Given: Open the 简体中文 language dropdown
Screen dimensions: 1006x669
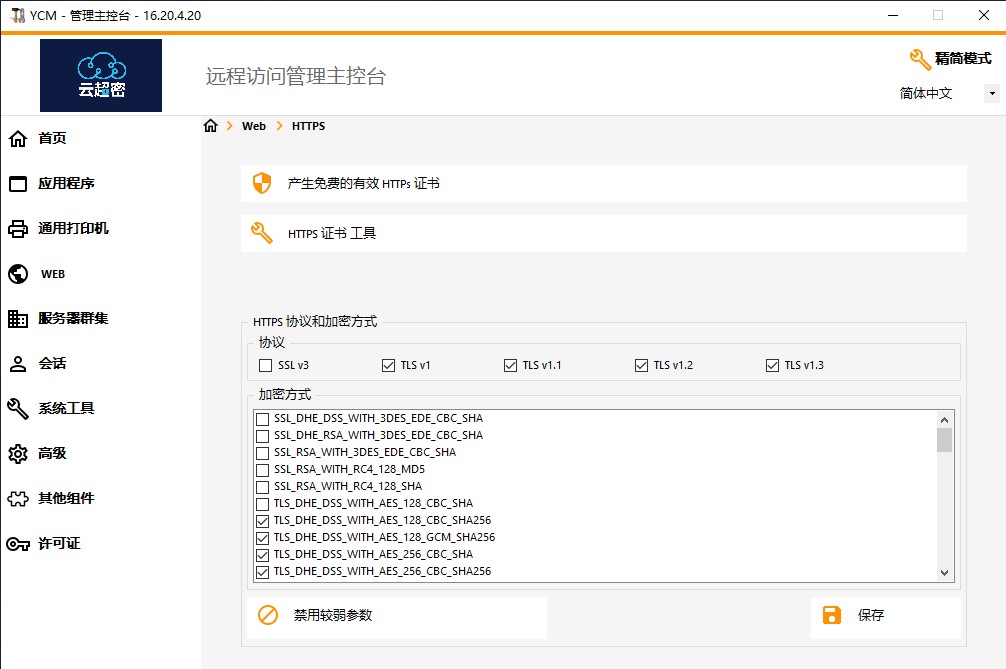Looking at the screenshot, I should pos(992,94).
